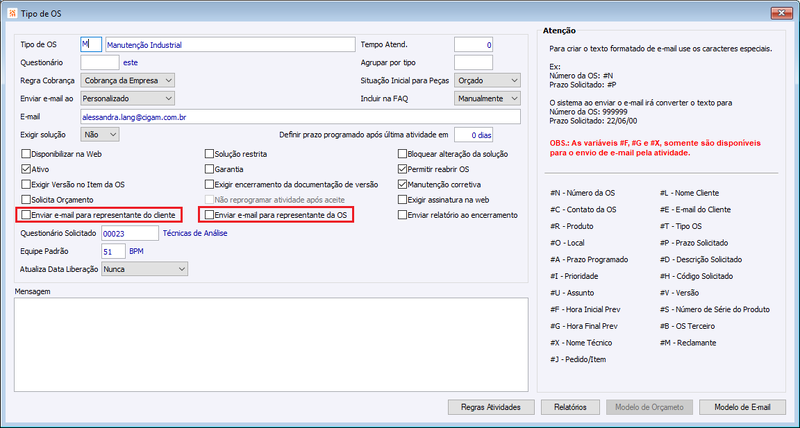Click '#J - Pedido/Item' variable
800x428 pixels.
point(578,359)
